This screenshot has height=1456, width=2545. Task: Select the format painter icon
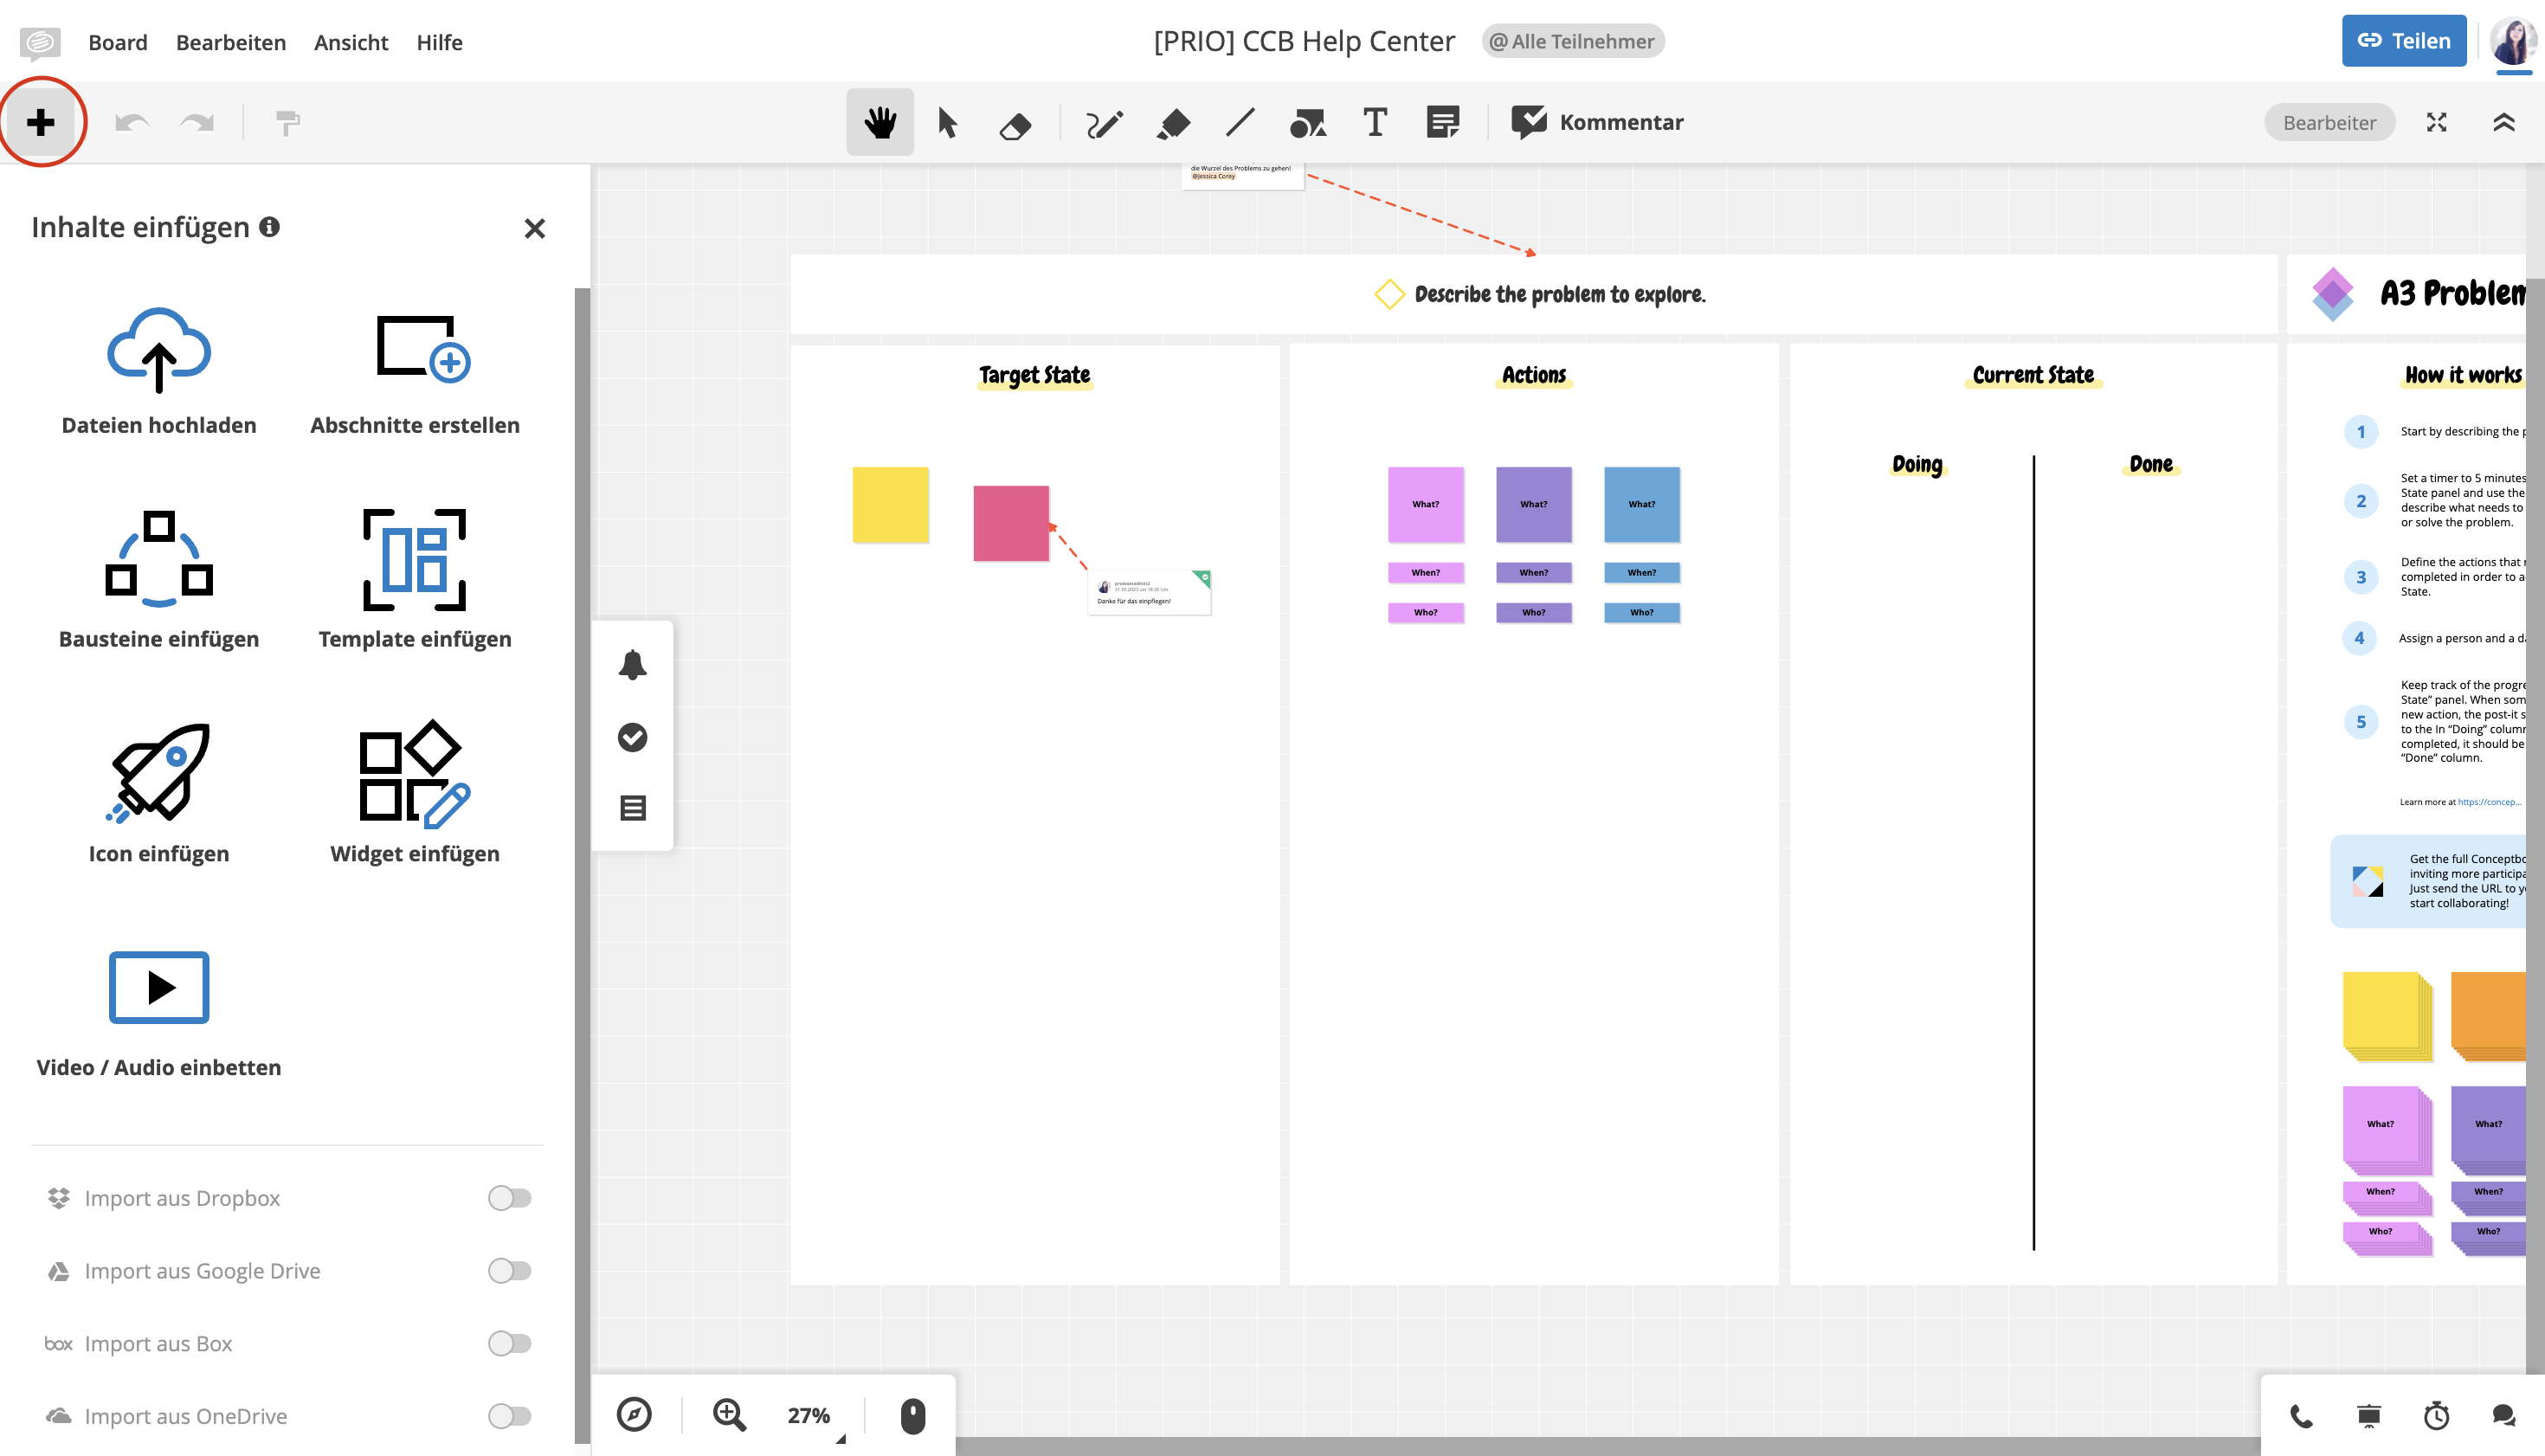287,123
